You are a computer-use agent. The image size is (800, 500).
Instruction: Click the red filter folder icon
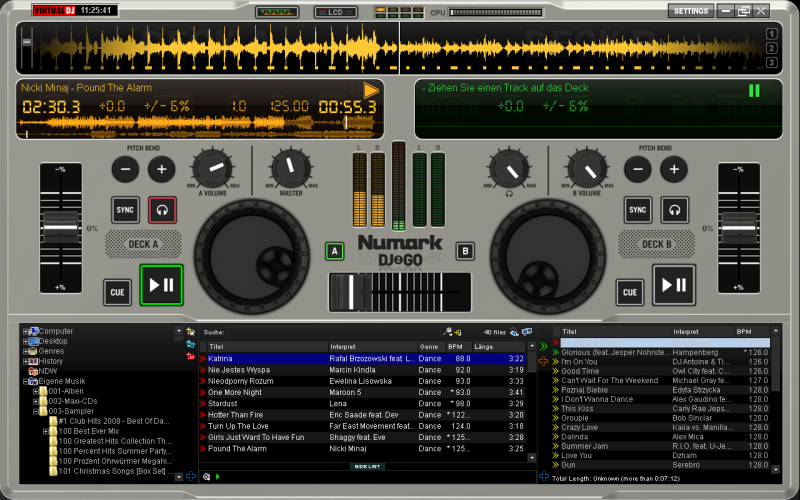point(191,356)
